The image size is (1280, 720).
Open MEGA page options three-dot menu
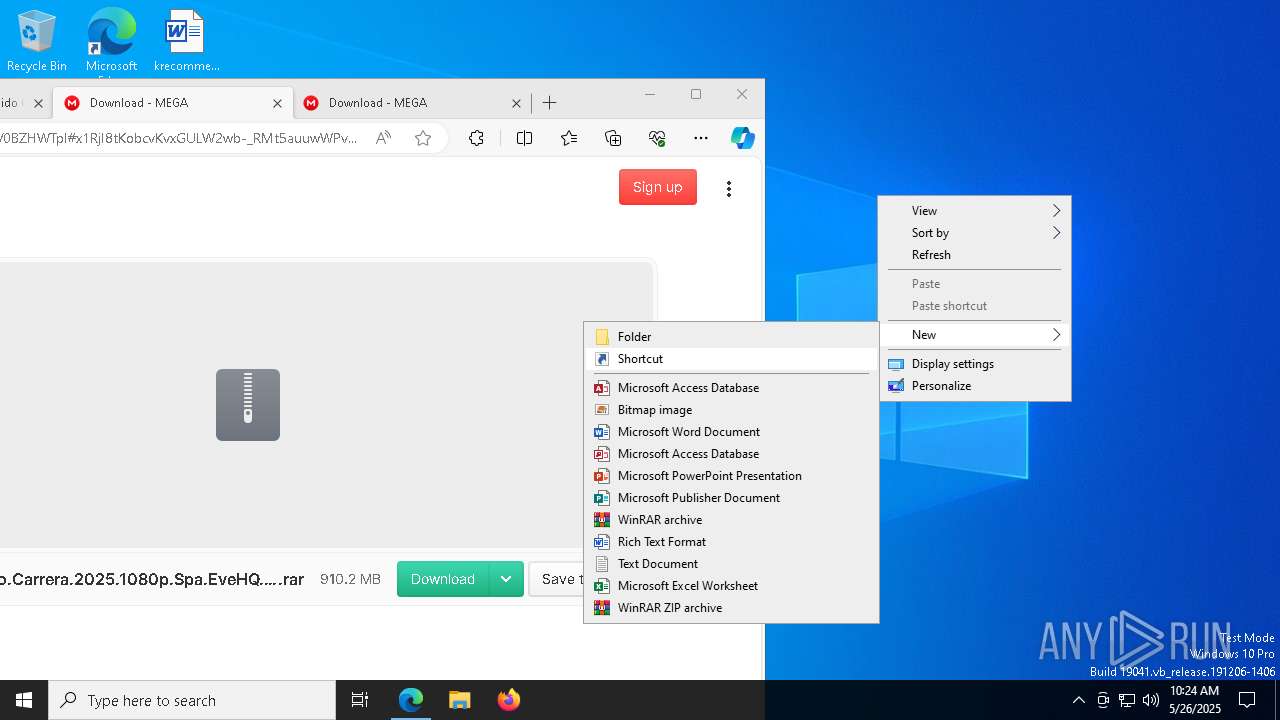point(729,188)
